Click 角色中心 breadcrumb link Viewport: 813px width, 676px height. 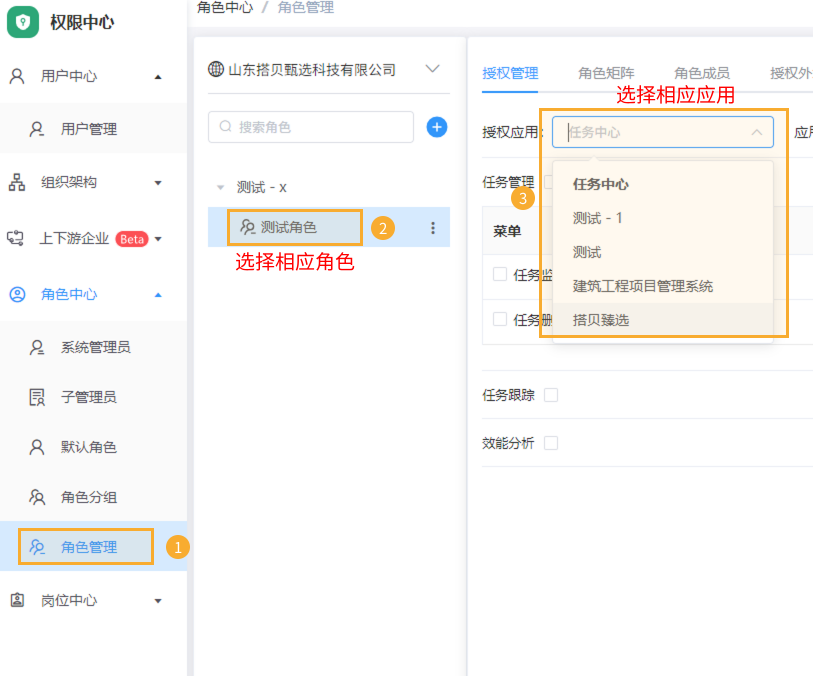pyautogui.click(x=225, y=7)
